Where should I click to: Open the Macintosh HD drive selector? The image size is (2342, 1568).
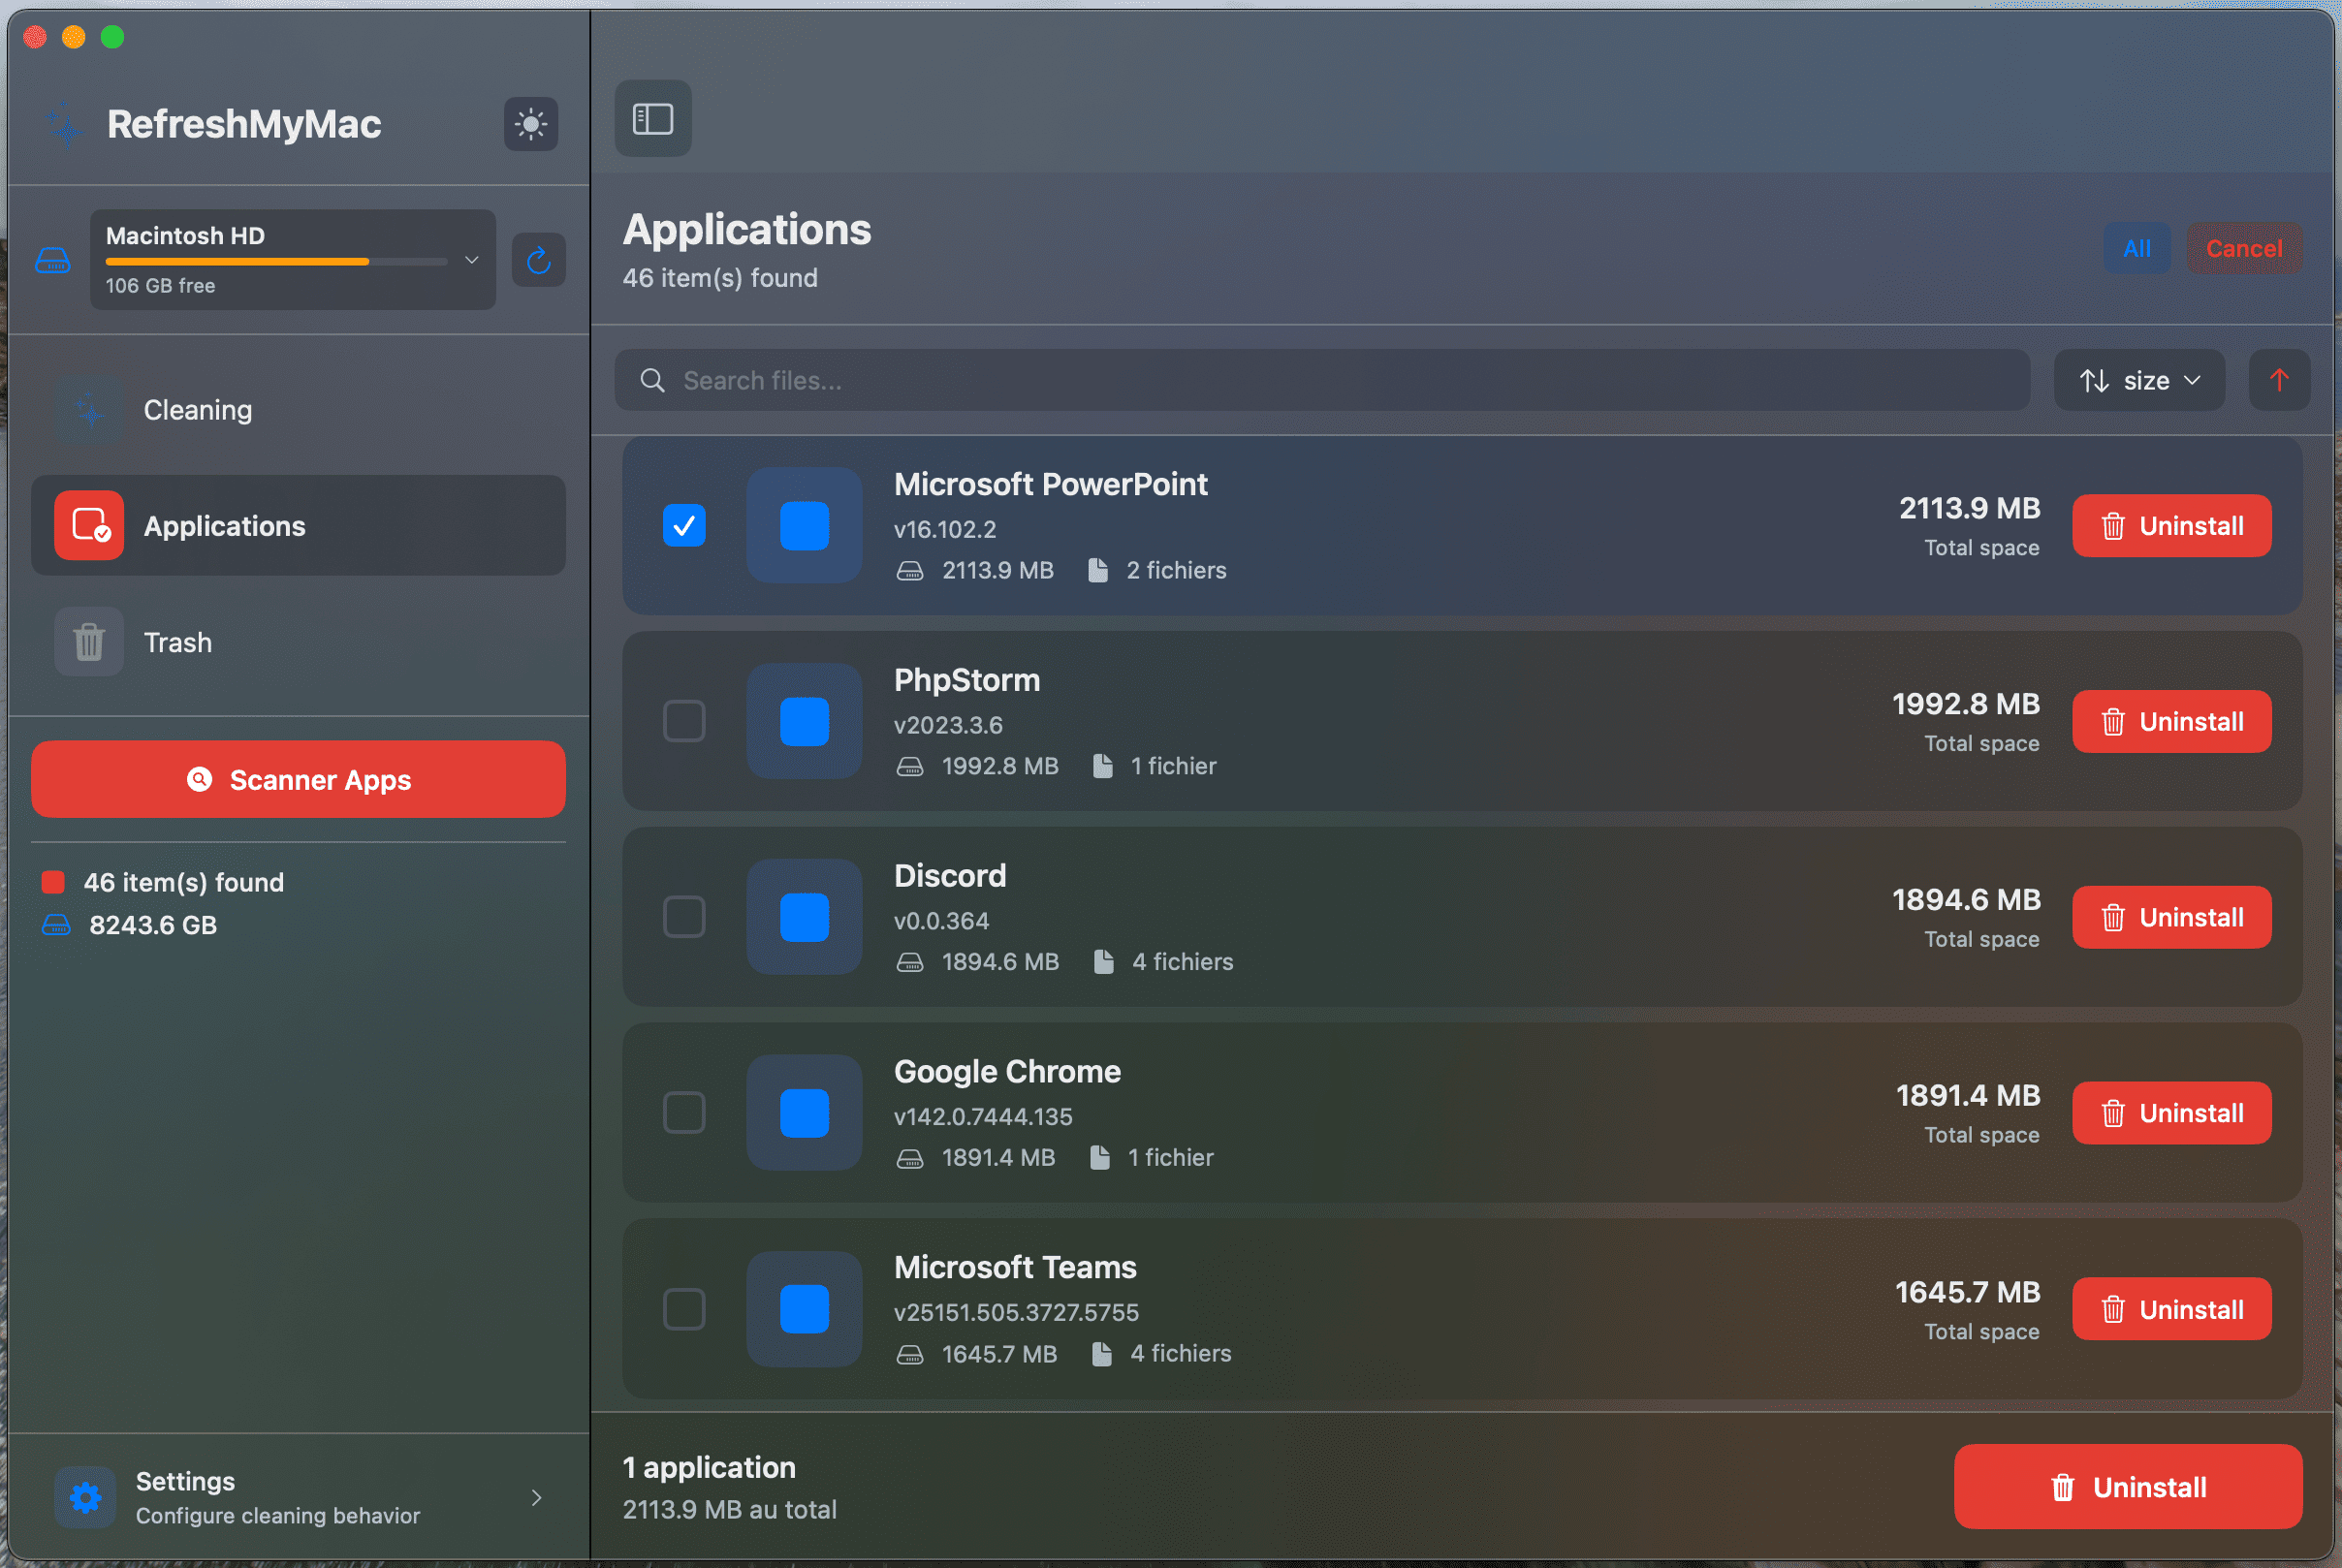(x=470, y=260)
